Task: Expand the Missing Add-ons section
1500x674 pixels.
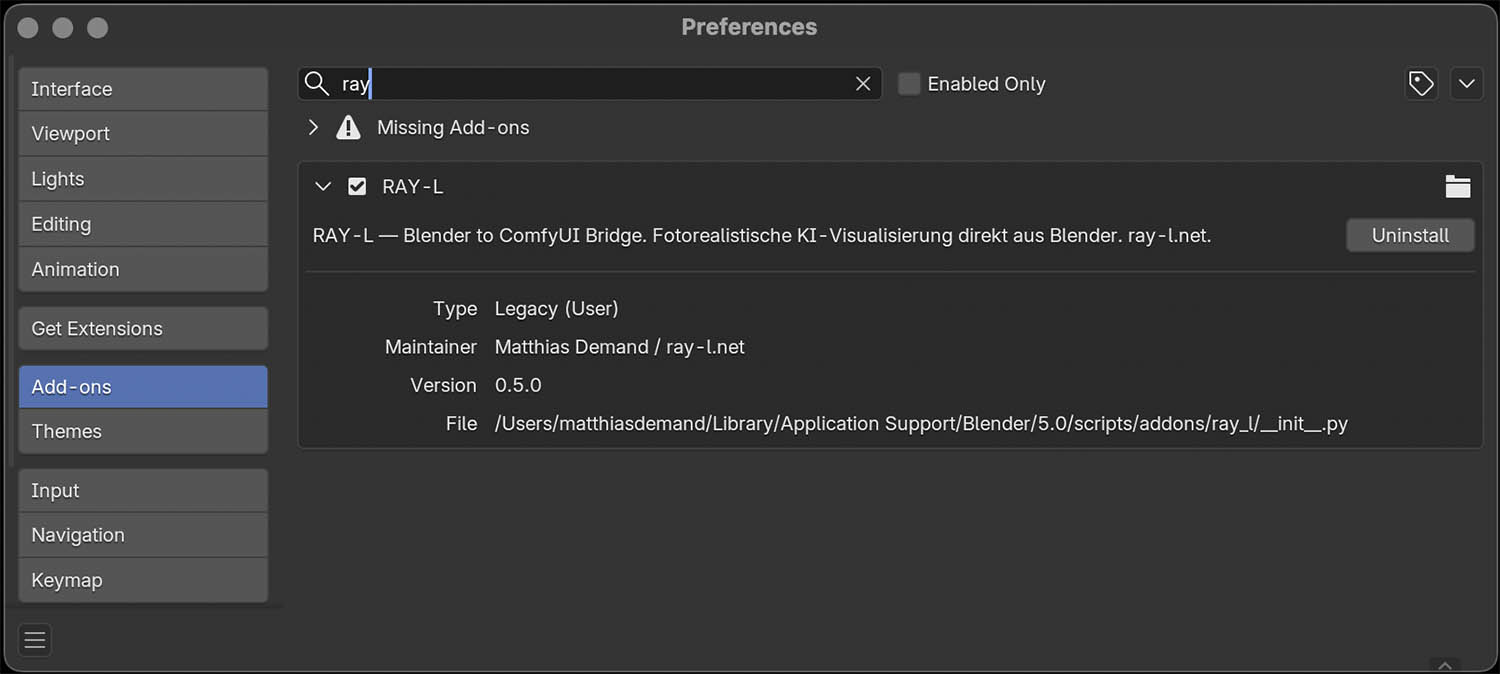Action: (x=313, y=128)
